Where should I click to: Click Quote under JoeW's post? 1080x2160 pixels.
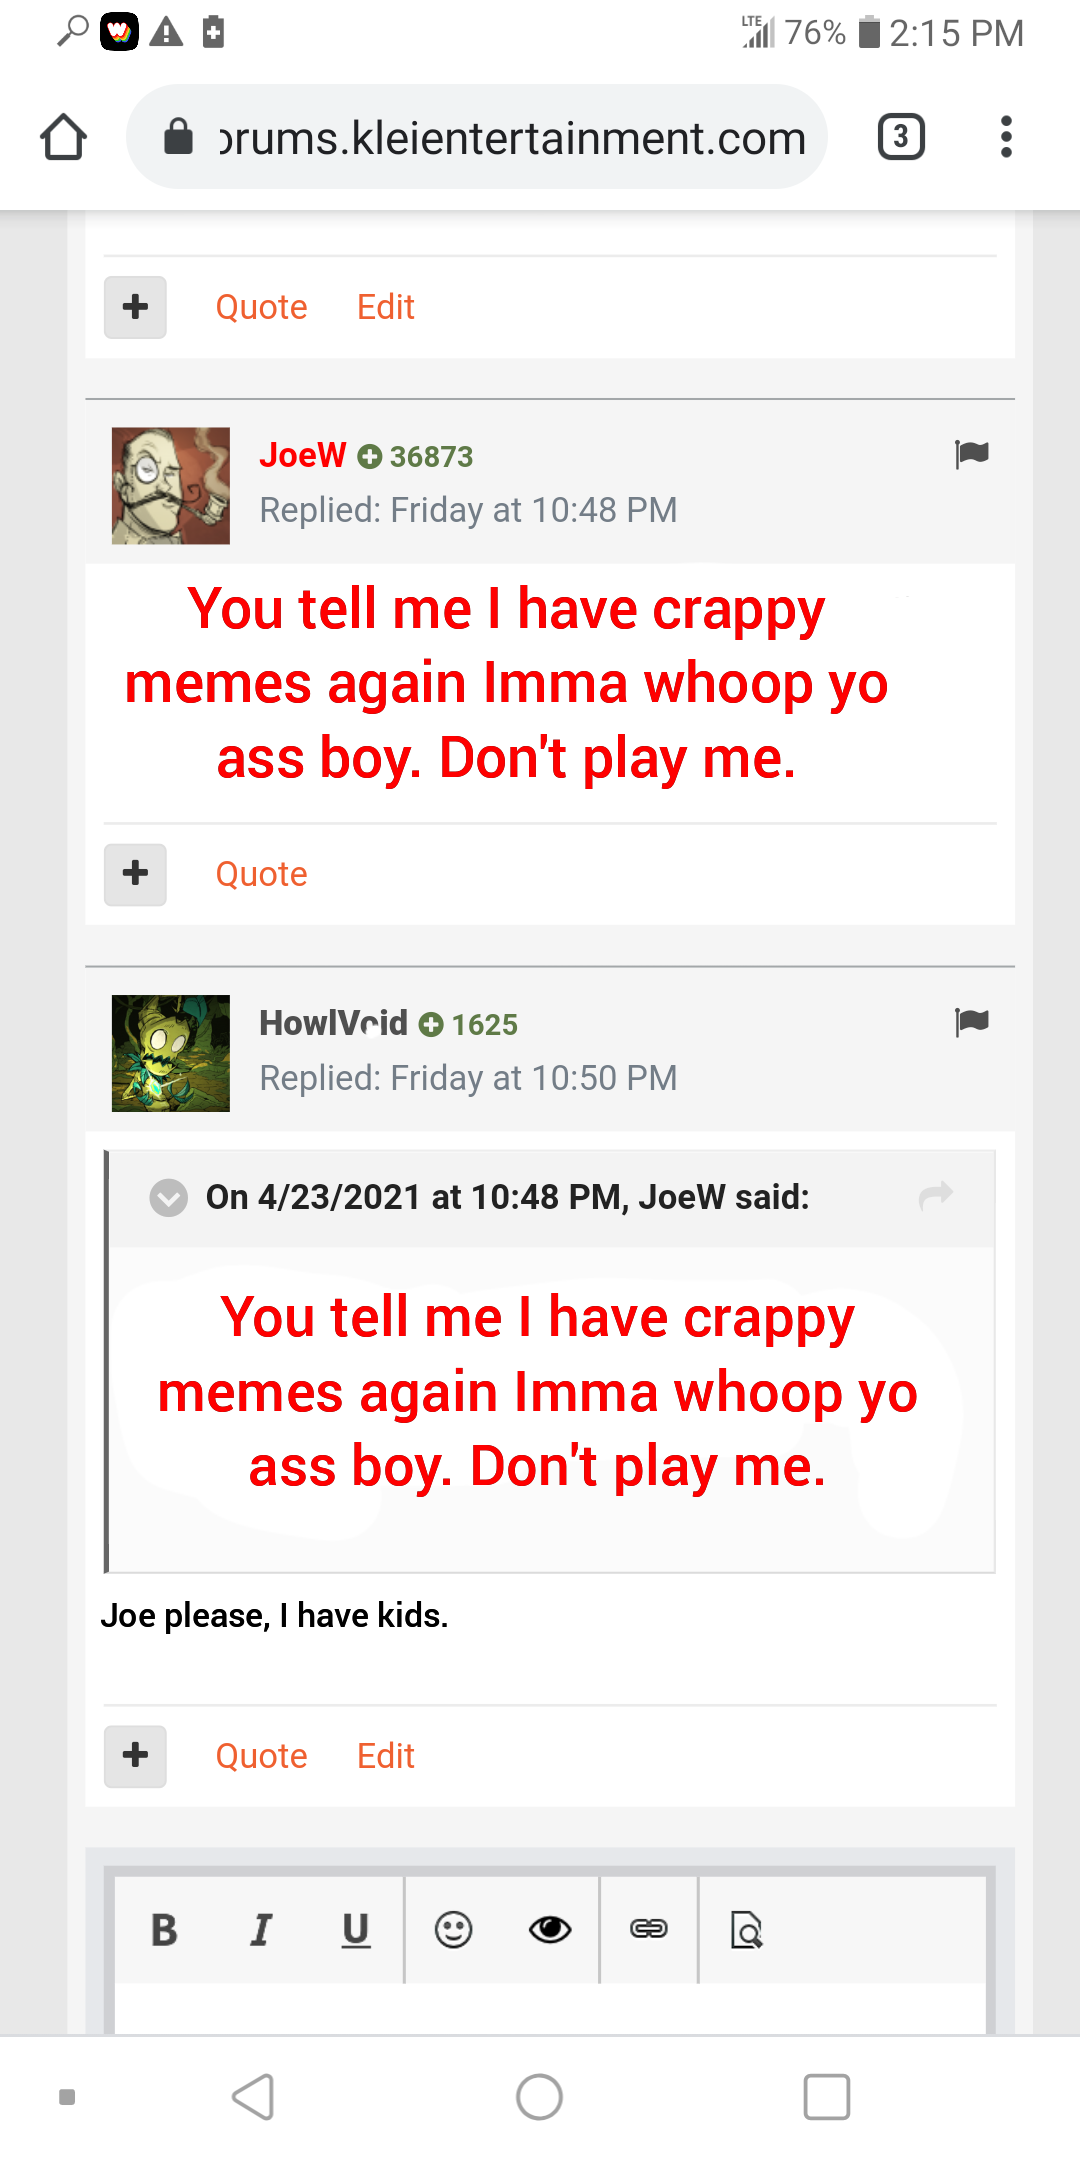click(261, 874)
